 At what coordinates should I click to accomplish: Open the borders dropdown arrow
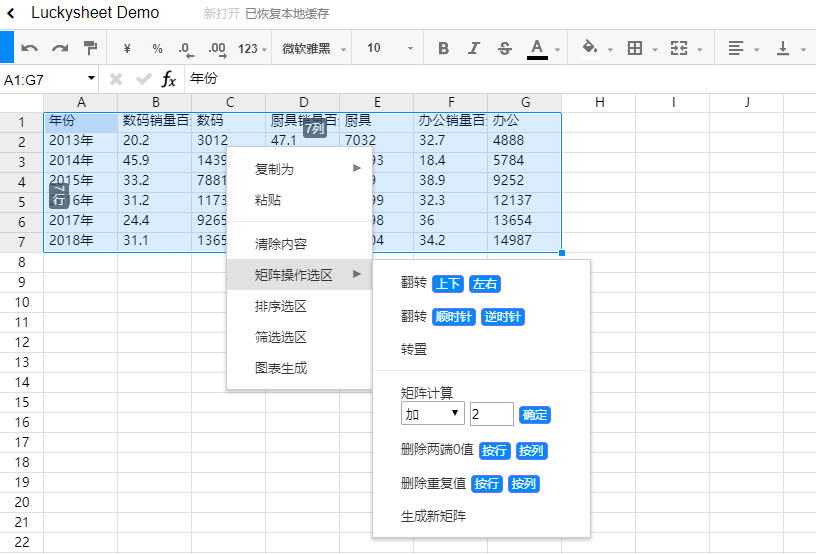point(655,49)
